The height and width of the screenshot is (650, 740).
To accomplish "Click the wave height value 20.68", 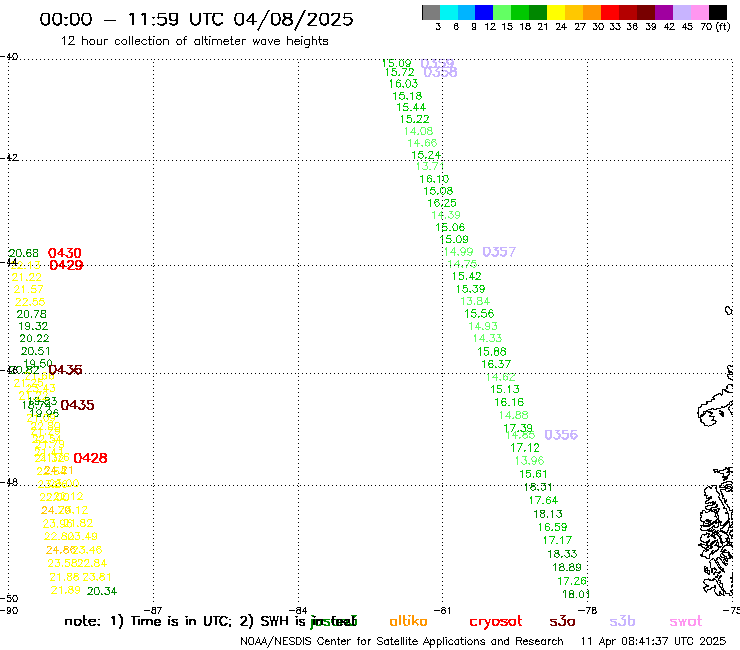I will coord(23,253).
